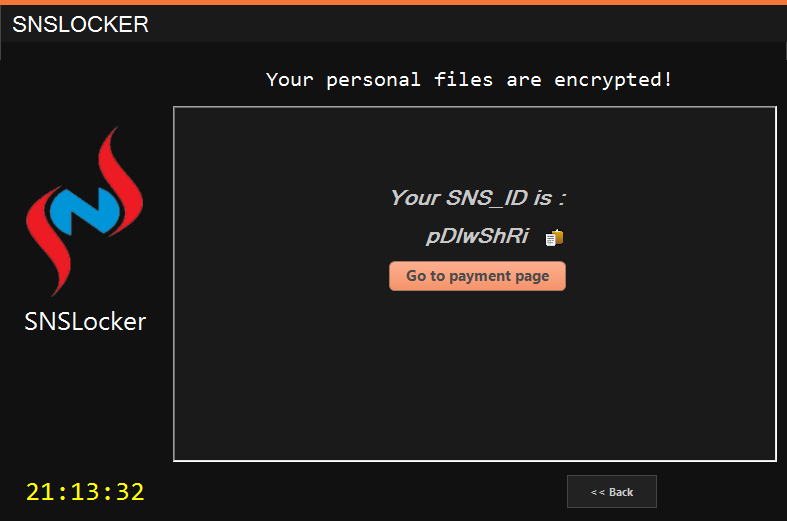Copy the SNS_ID using the clipboard icon

pyautogui.click(x=554, y=237)
